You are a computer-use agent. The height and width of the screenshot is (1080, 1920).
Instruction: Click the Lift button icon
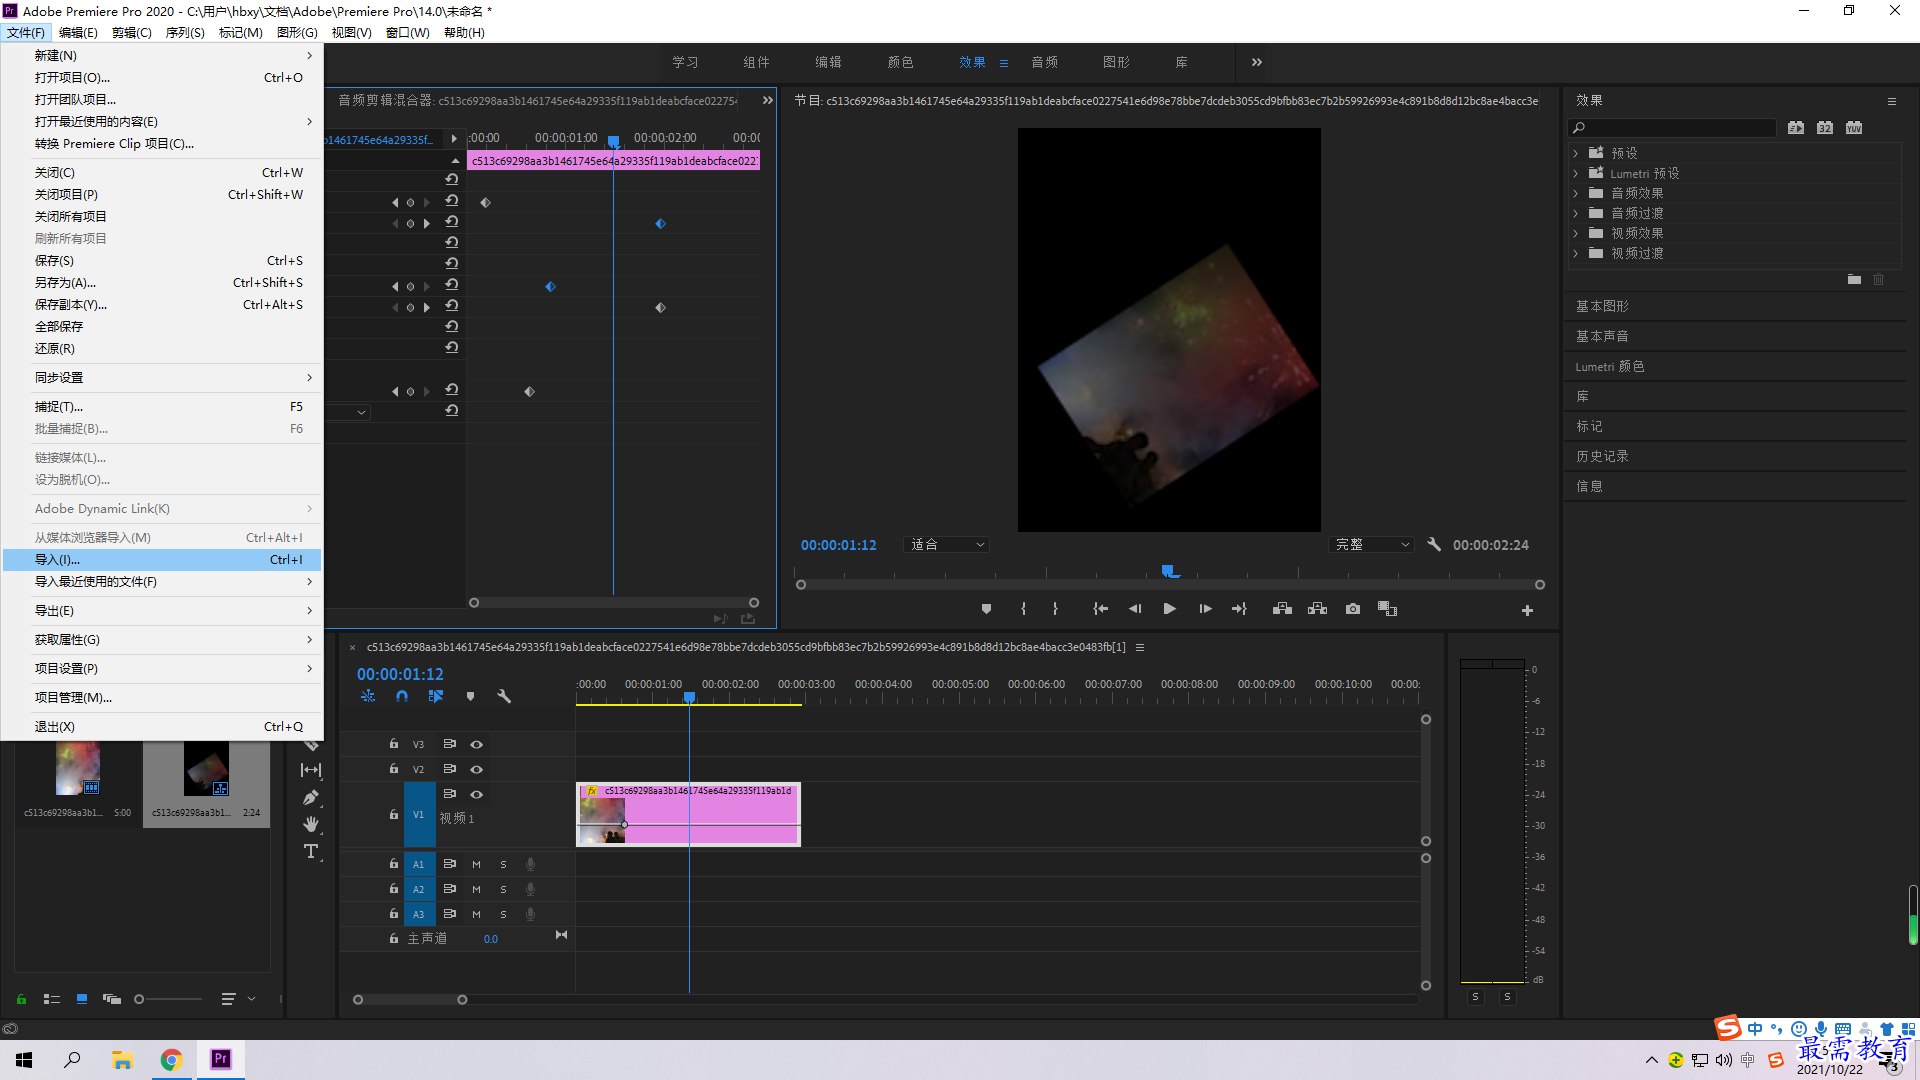click(1282, 609)
